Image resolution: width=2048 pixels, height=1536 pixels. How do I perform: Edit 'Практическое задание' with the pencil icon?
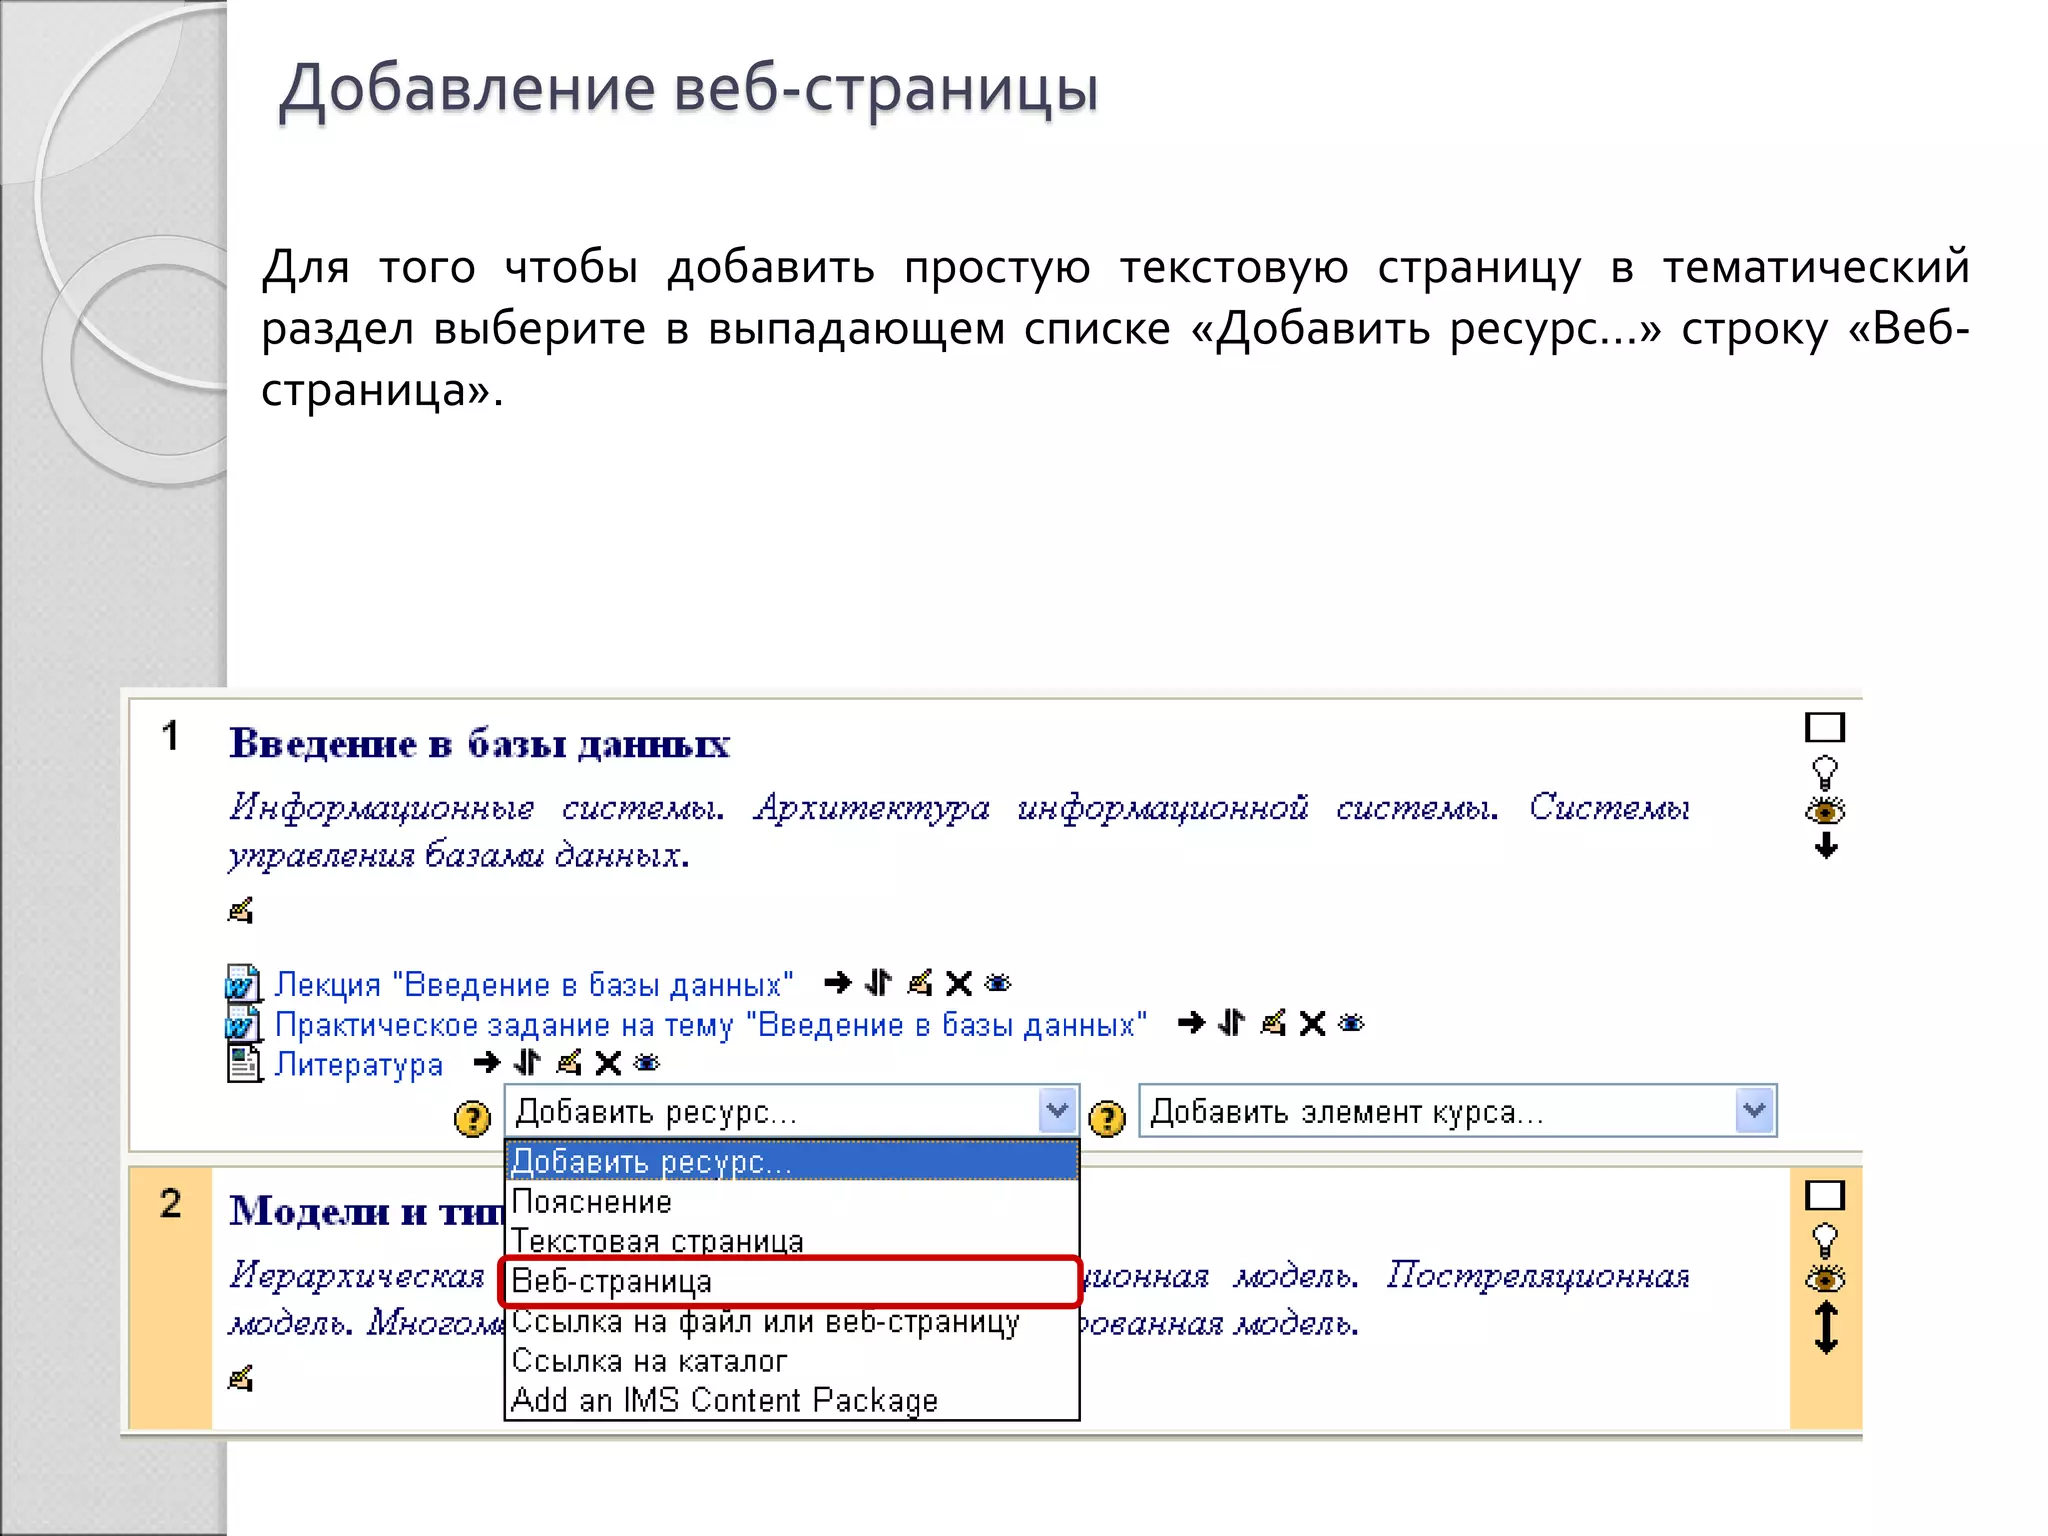(x=1273, y=1023)
